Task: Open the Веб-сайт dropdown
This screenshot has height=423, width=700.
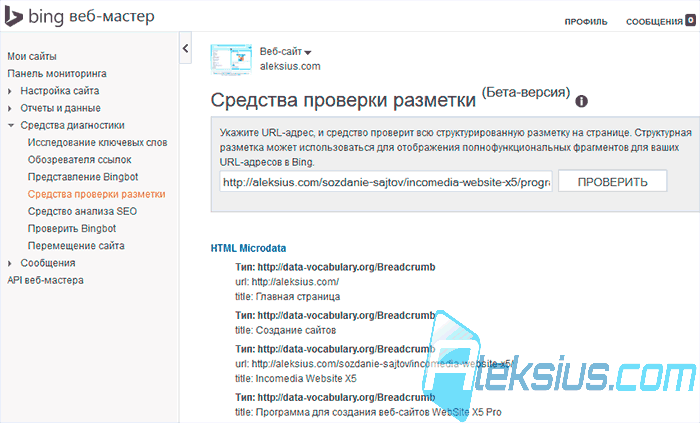Action: tap(286, 52)
